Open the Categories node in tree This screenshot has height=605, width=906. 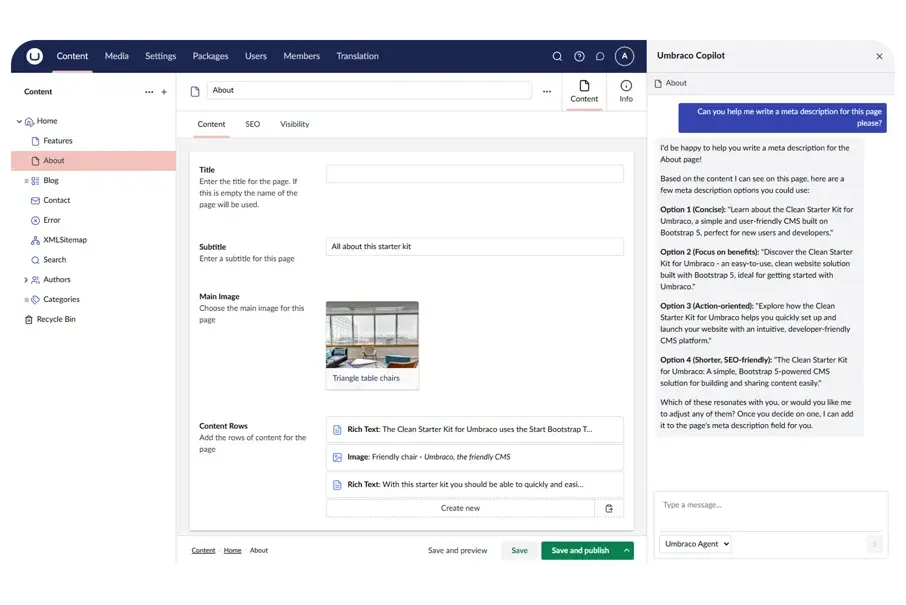pos(61,299)
